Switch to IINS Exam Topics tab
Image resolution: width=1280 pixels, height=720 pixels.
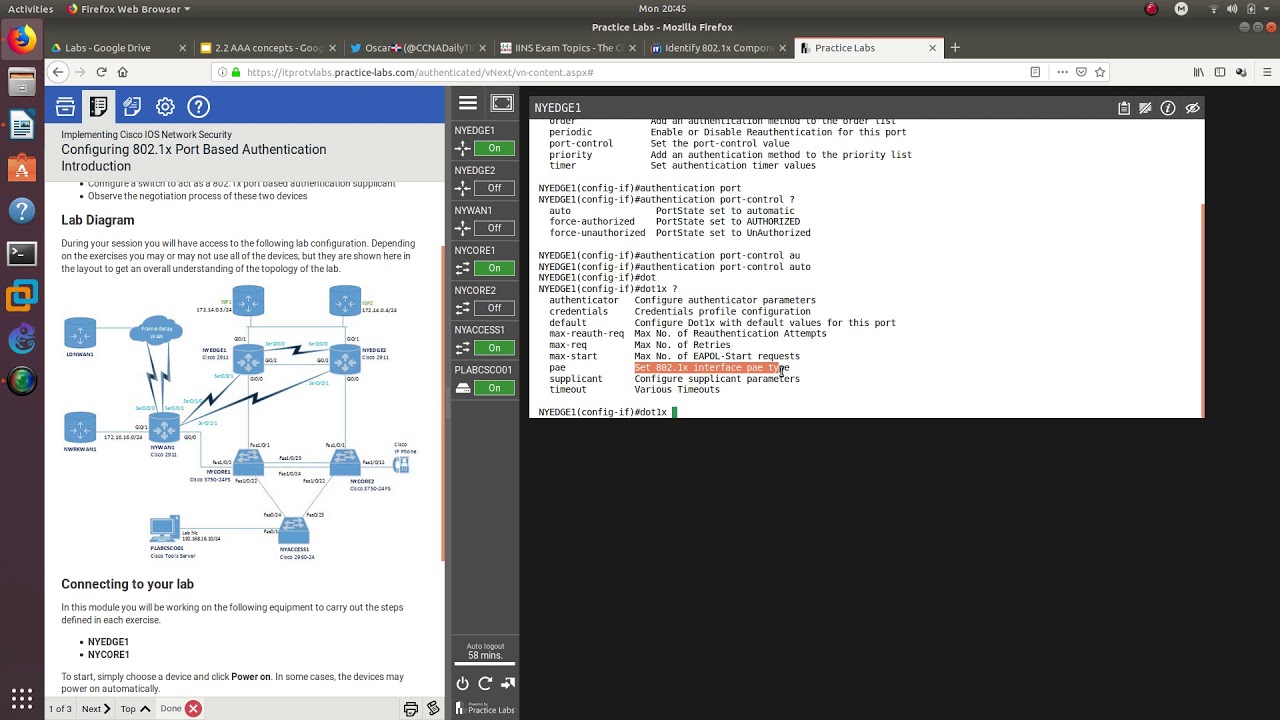coord(567,47)
